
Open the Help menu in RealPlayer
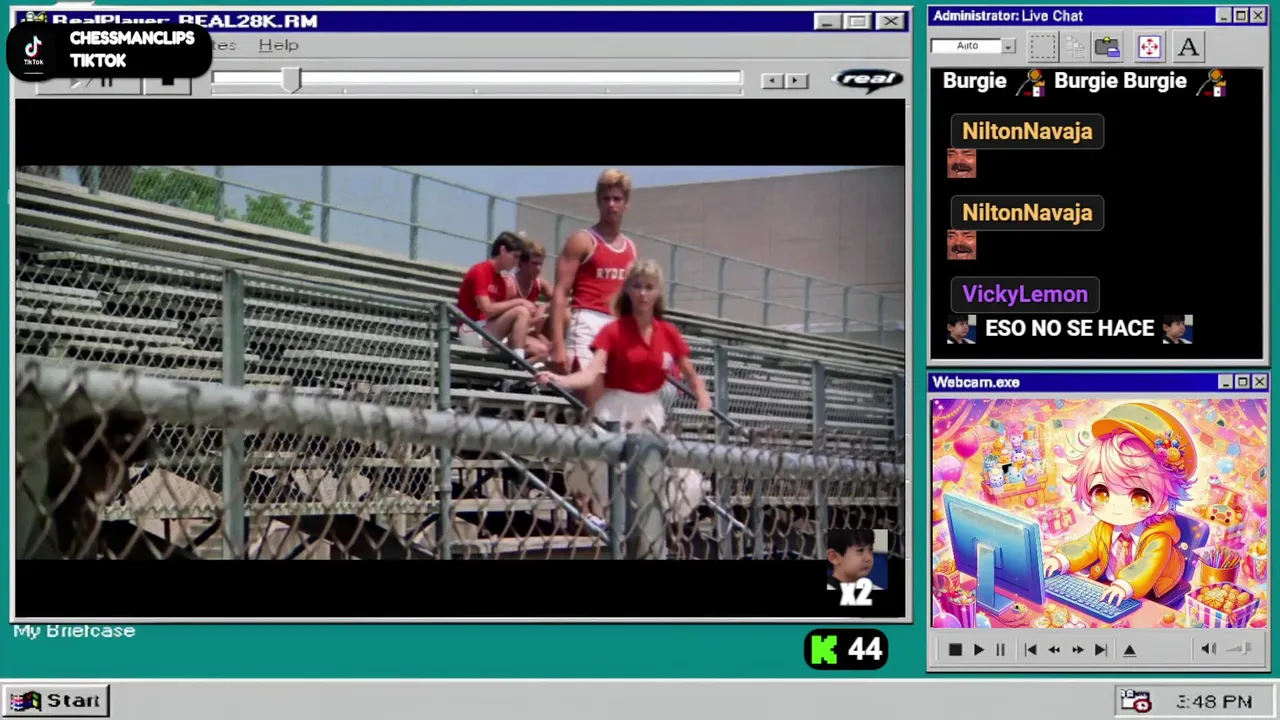click(278, 45)
